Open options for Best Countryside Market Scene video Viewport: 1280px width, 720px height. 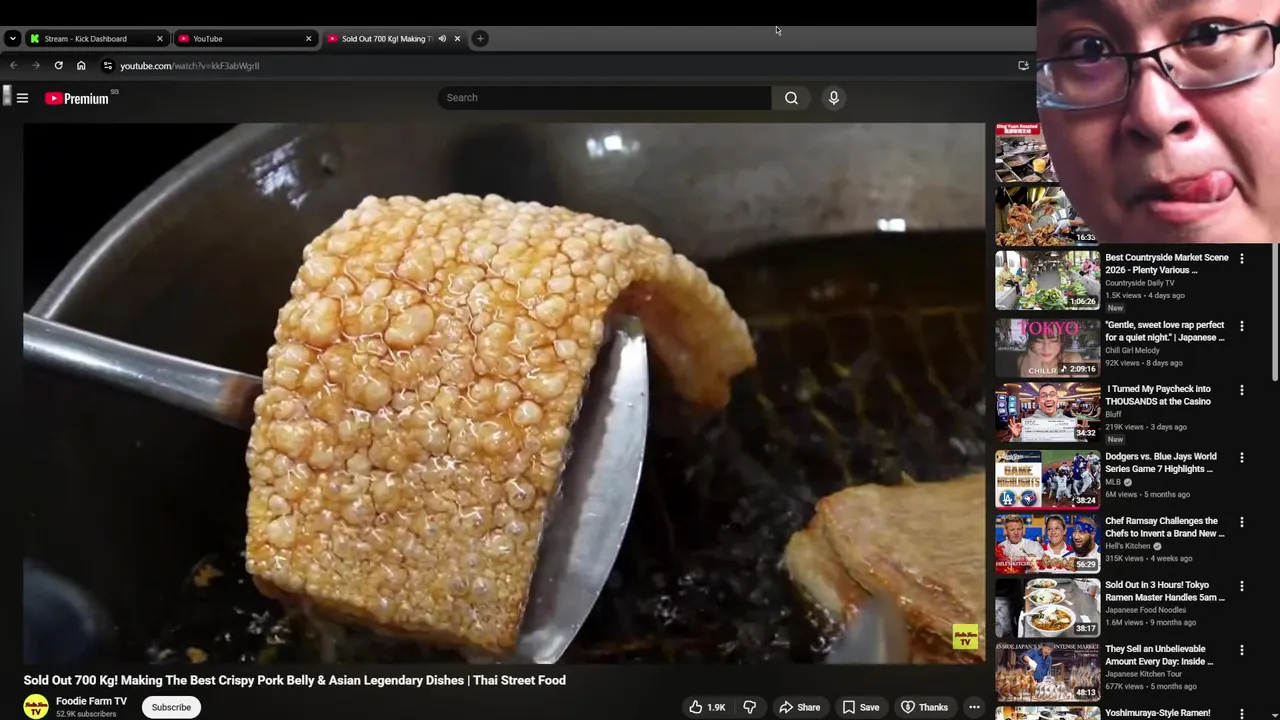(x=1242, y=258)
